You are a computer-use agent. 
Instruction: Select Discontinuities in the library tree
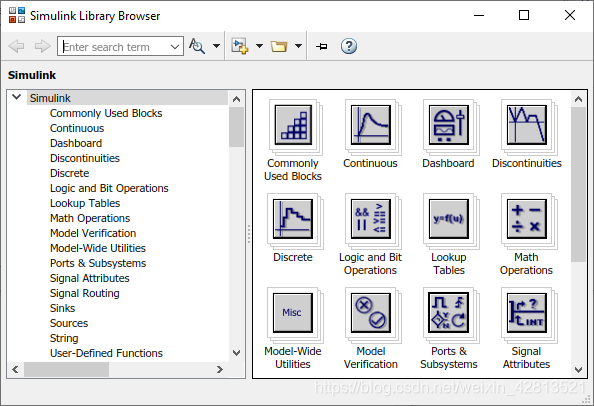pyautogui.click(x=85, y=158)
